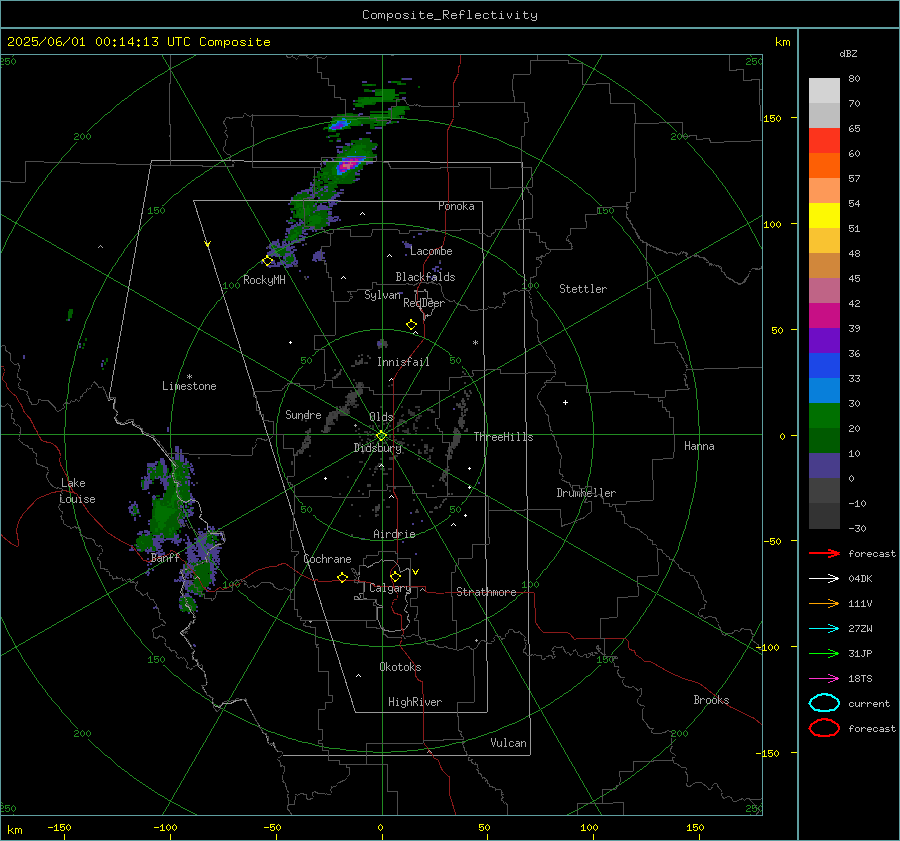The image size is (900, 841).
Task: Click the Lake Louise label
Action: coord(77,491)
